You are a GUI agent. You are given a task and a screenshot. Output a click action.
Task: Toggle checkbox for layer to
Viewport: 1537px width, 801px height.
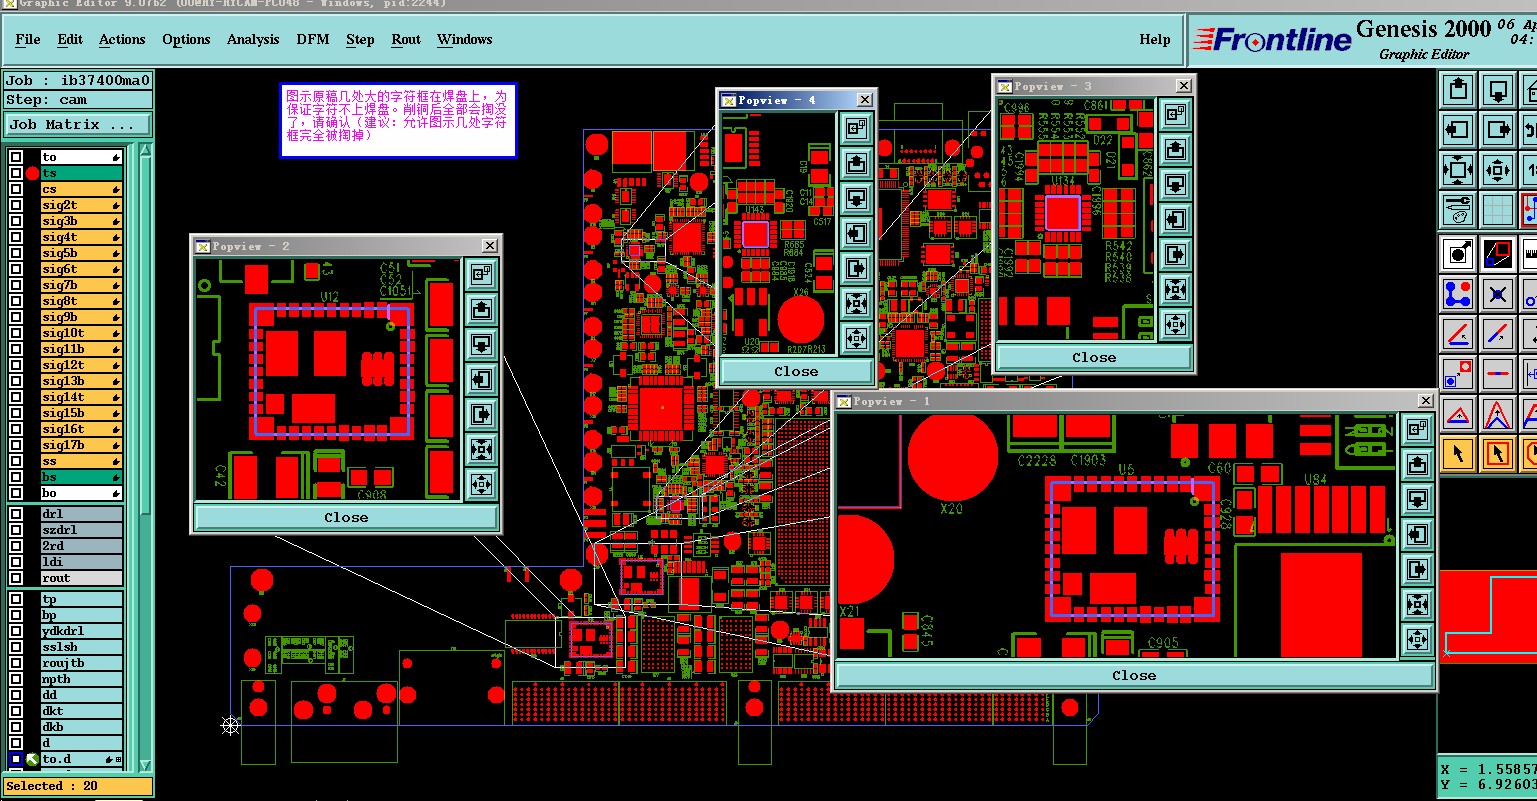(x=16, y=157)
